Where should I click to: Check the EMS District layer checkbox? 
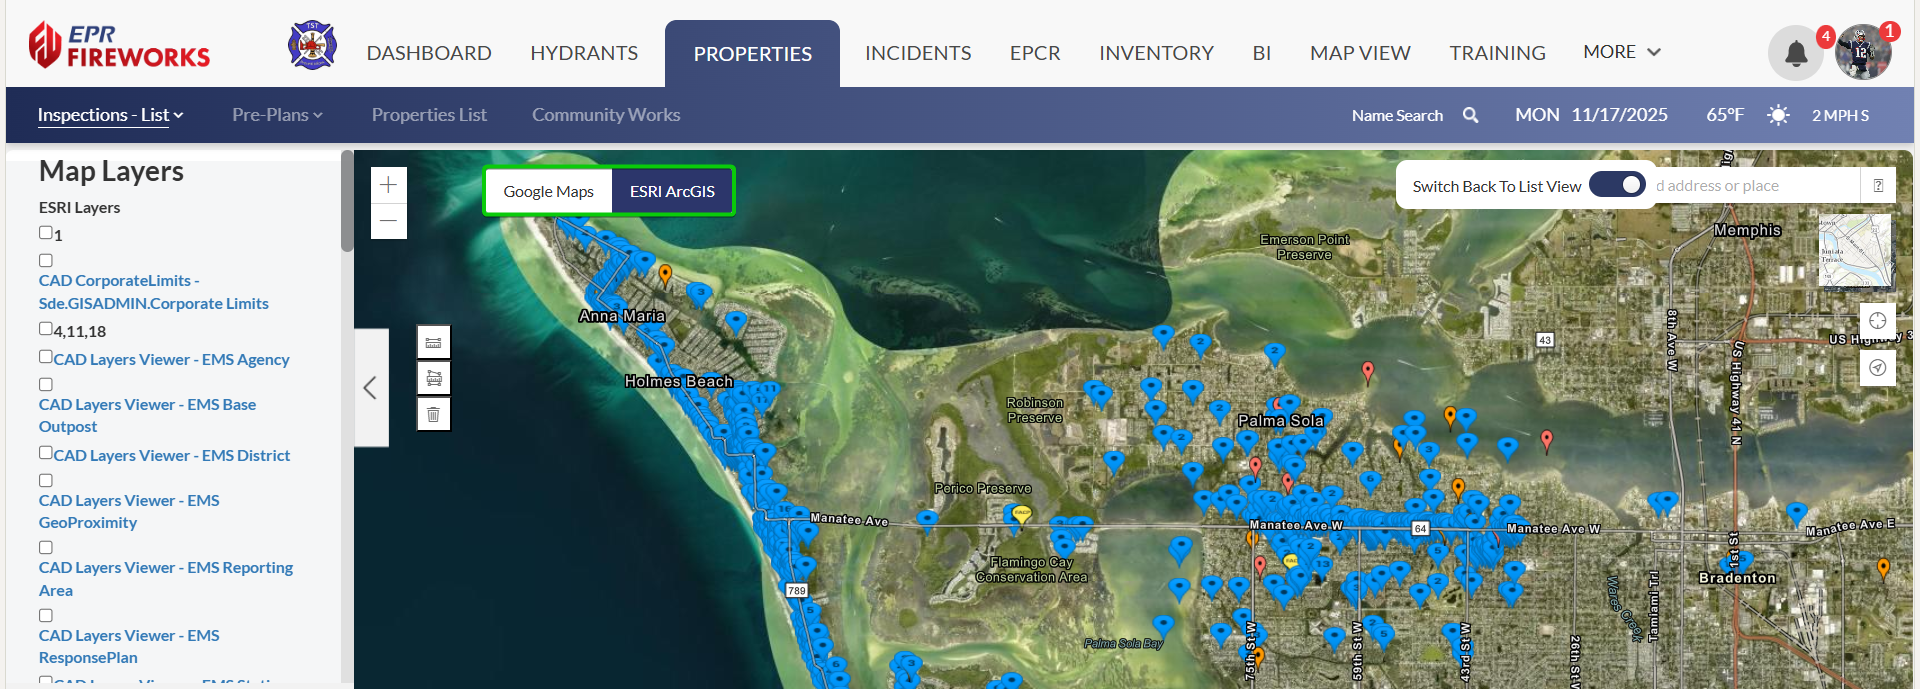point(46,453)
